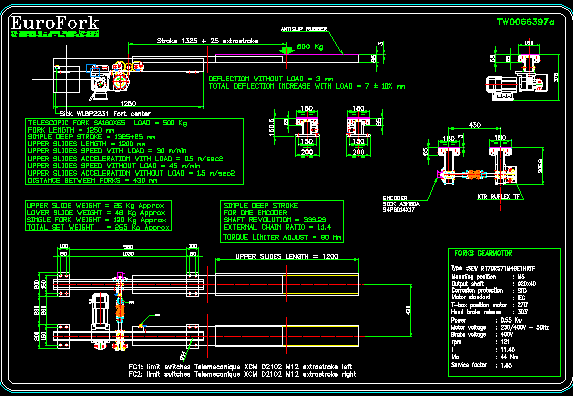Click 'EXTERNAL CHAIN RATIO' line

tap(277, 227)
